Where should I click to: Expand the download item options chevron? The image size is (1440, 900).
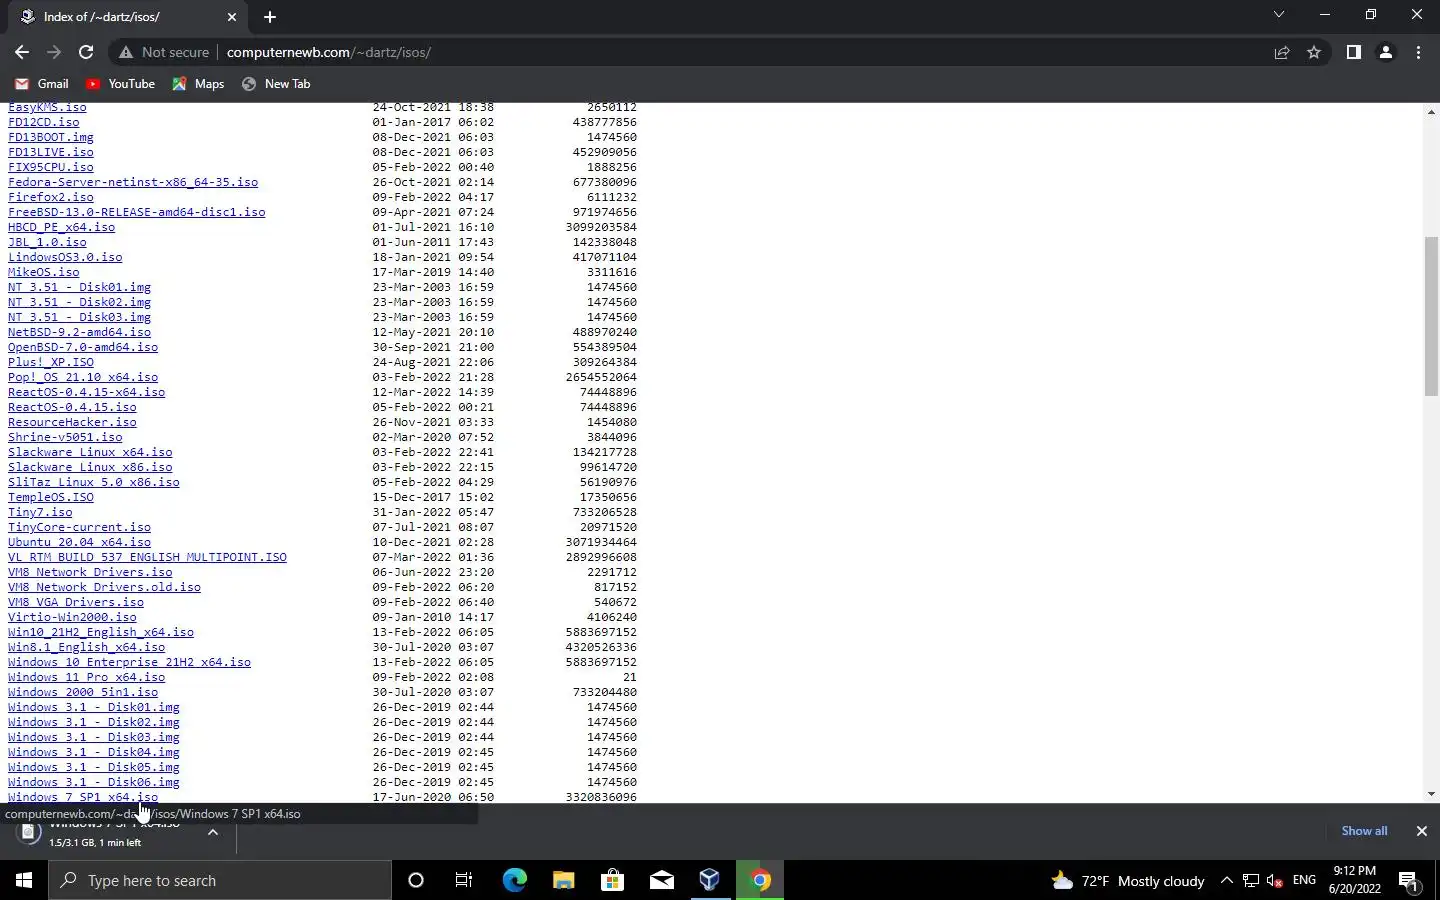tap(213, 832)
